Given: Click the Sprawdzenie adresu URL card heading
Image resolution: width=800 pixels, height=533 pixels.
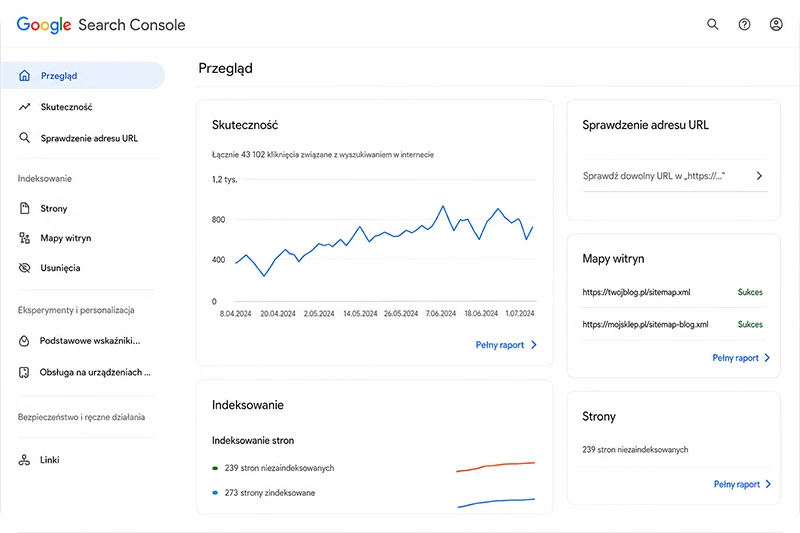Looking at the screenshot, I should [x=645, y=125].
